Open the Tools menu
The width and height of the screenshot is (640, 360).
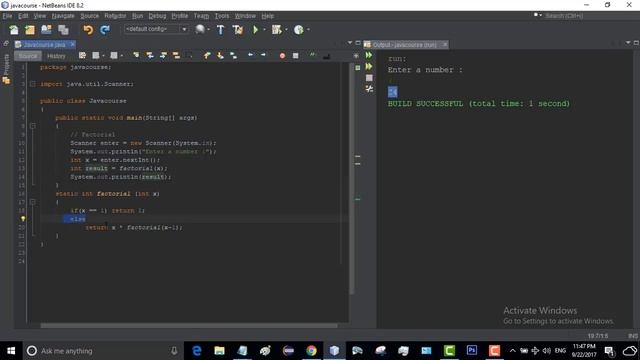pyautogui.click(x=222, y=16)
